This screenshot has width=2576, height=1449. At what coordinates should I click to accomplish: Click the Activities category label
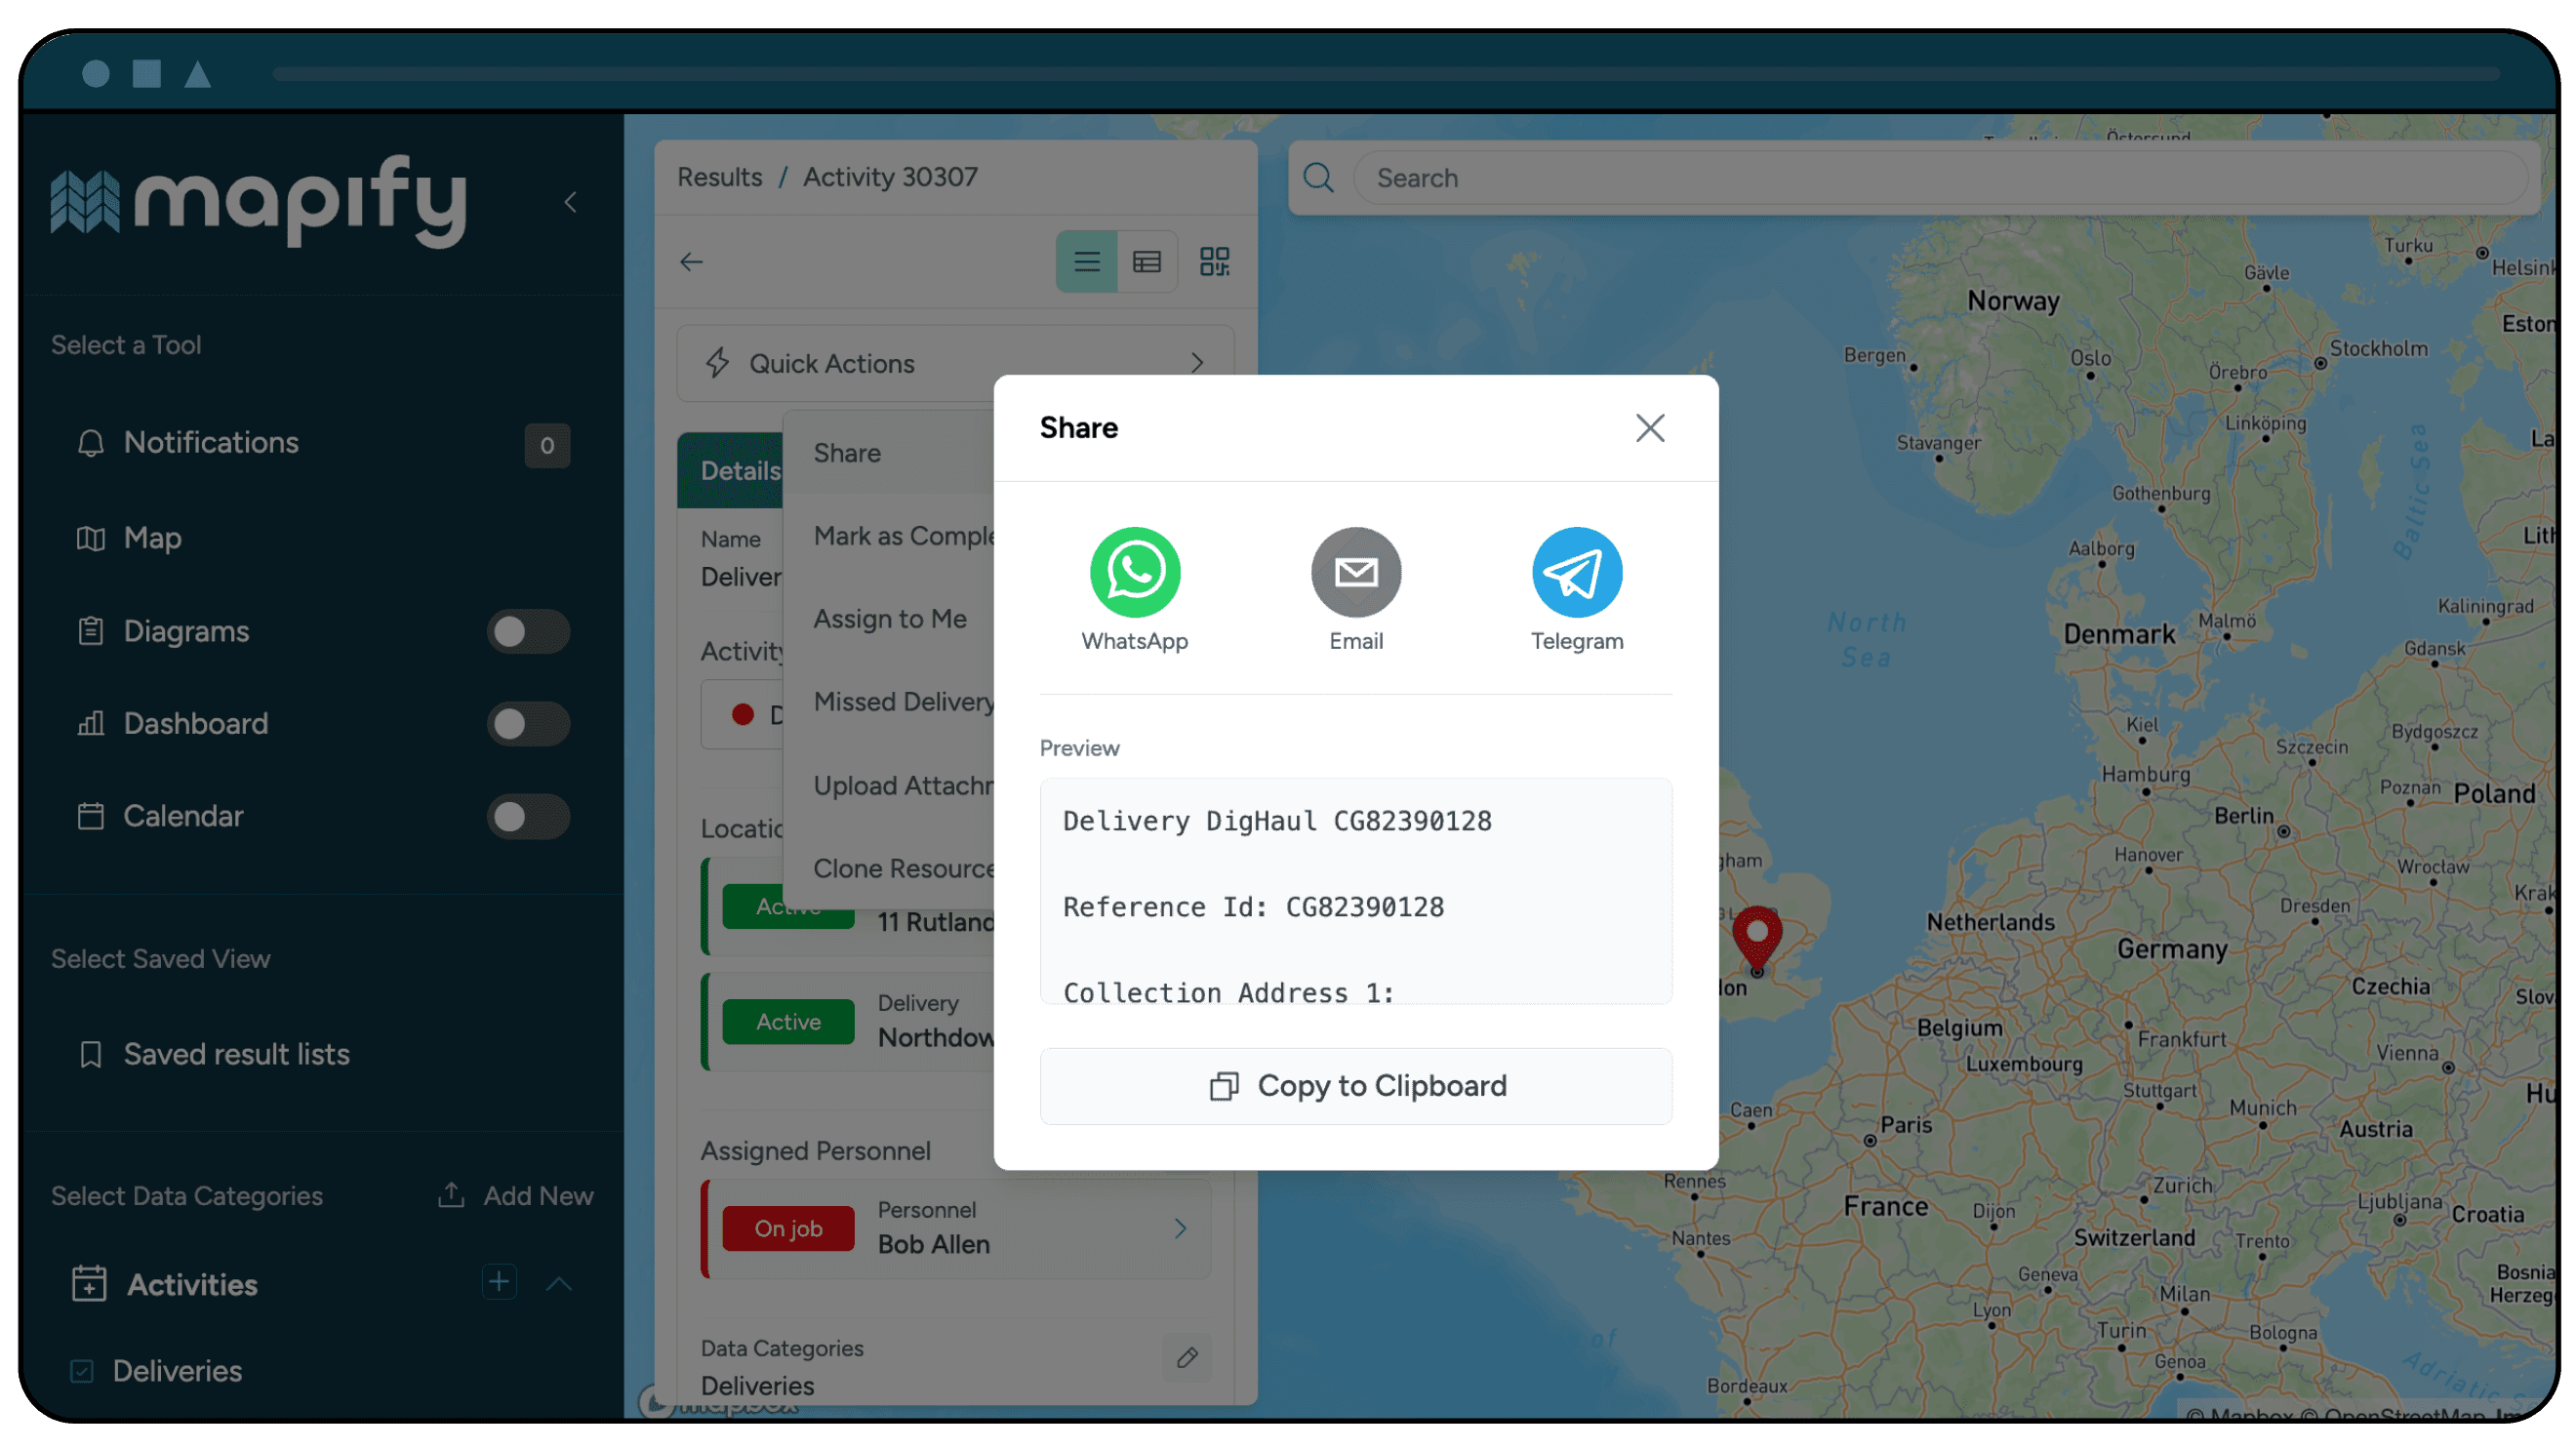[x=192, y=1285]
